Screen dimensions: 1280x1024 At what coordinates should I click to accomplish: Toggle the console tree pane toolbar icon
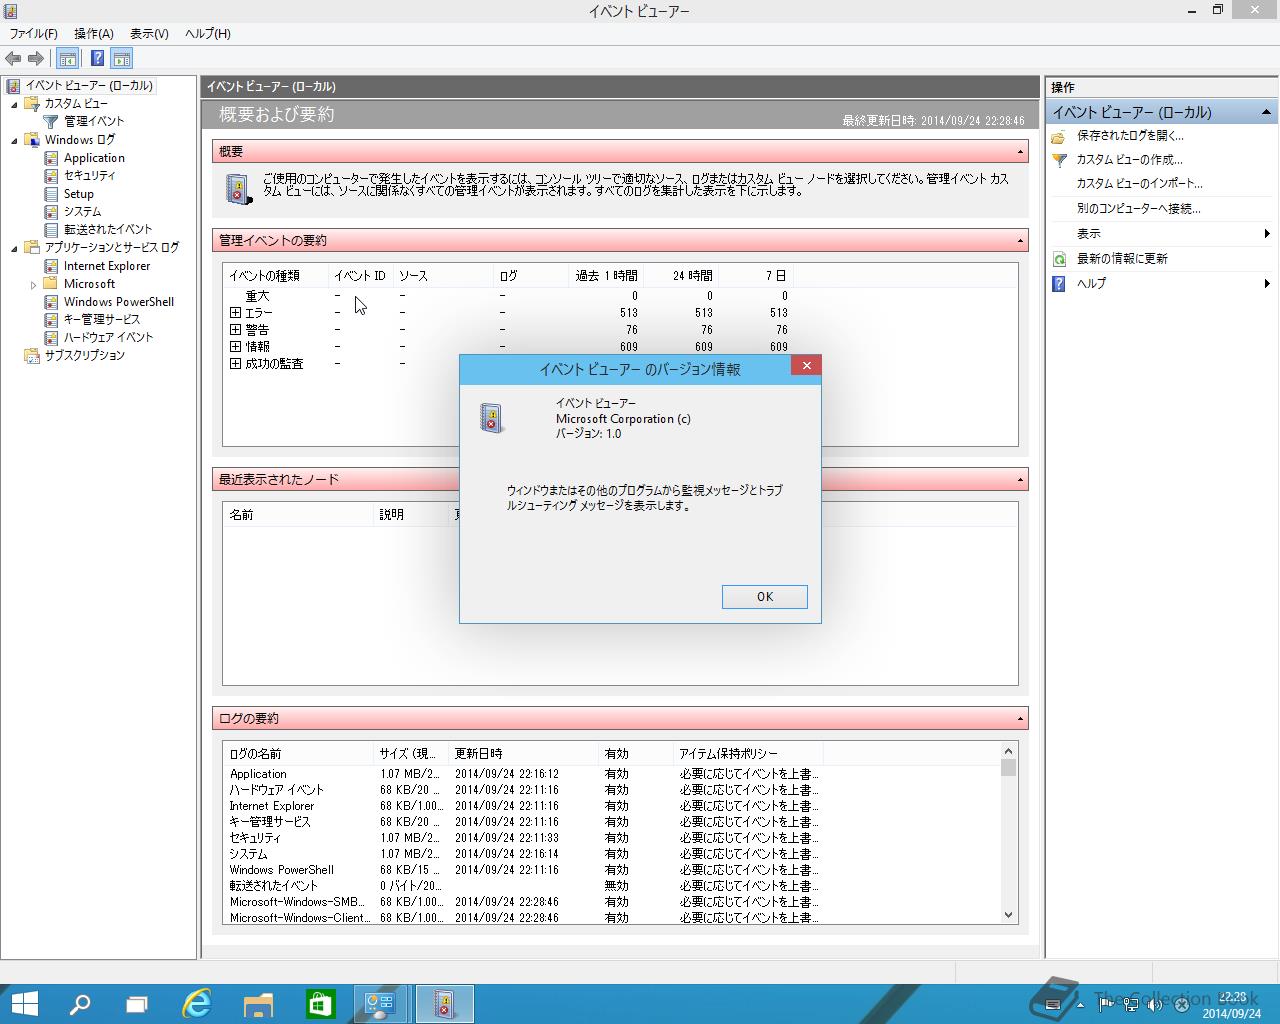(68, 59)
